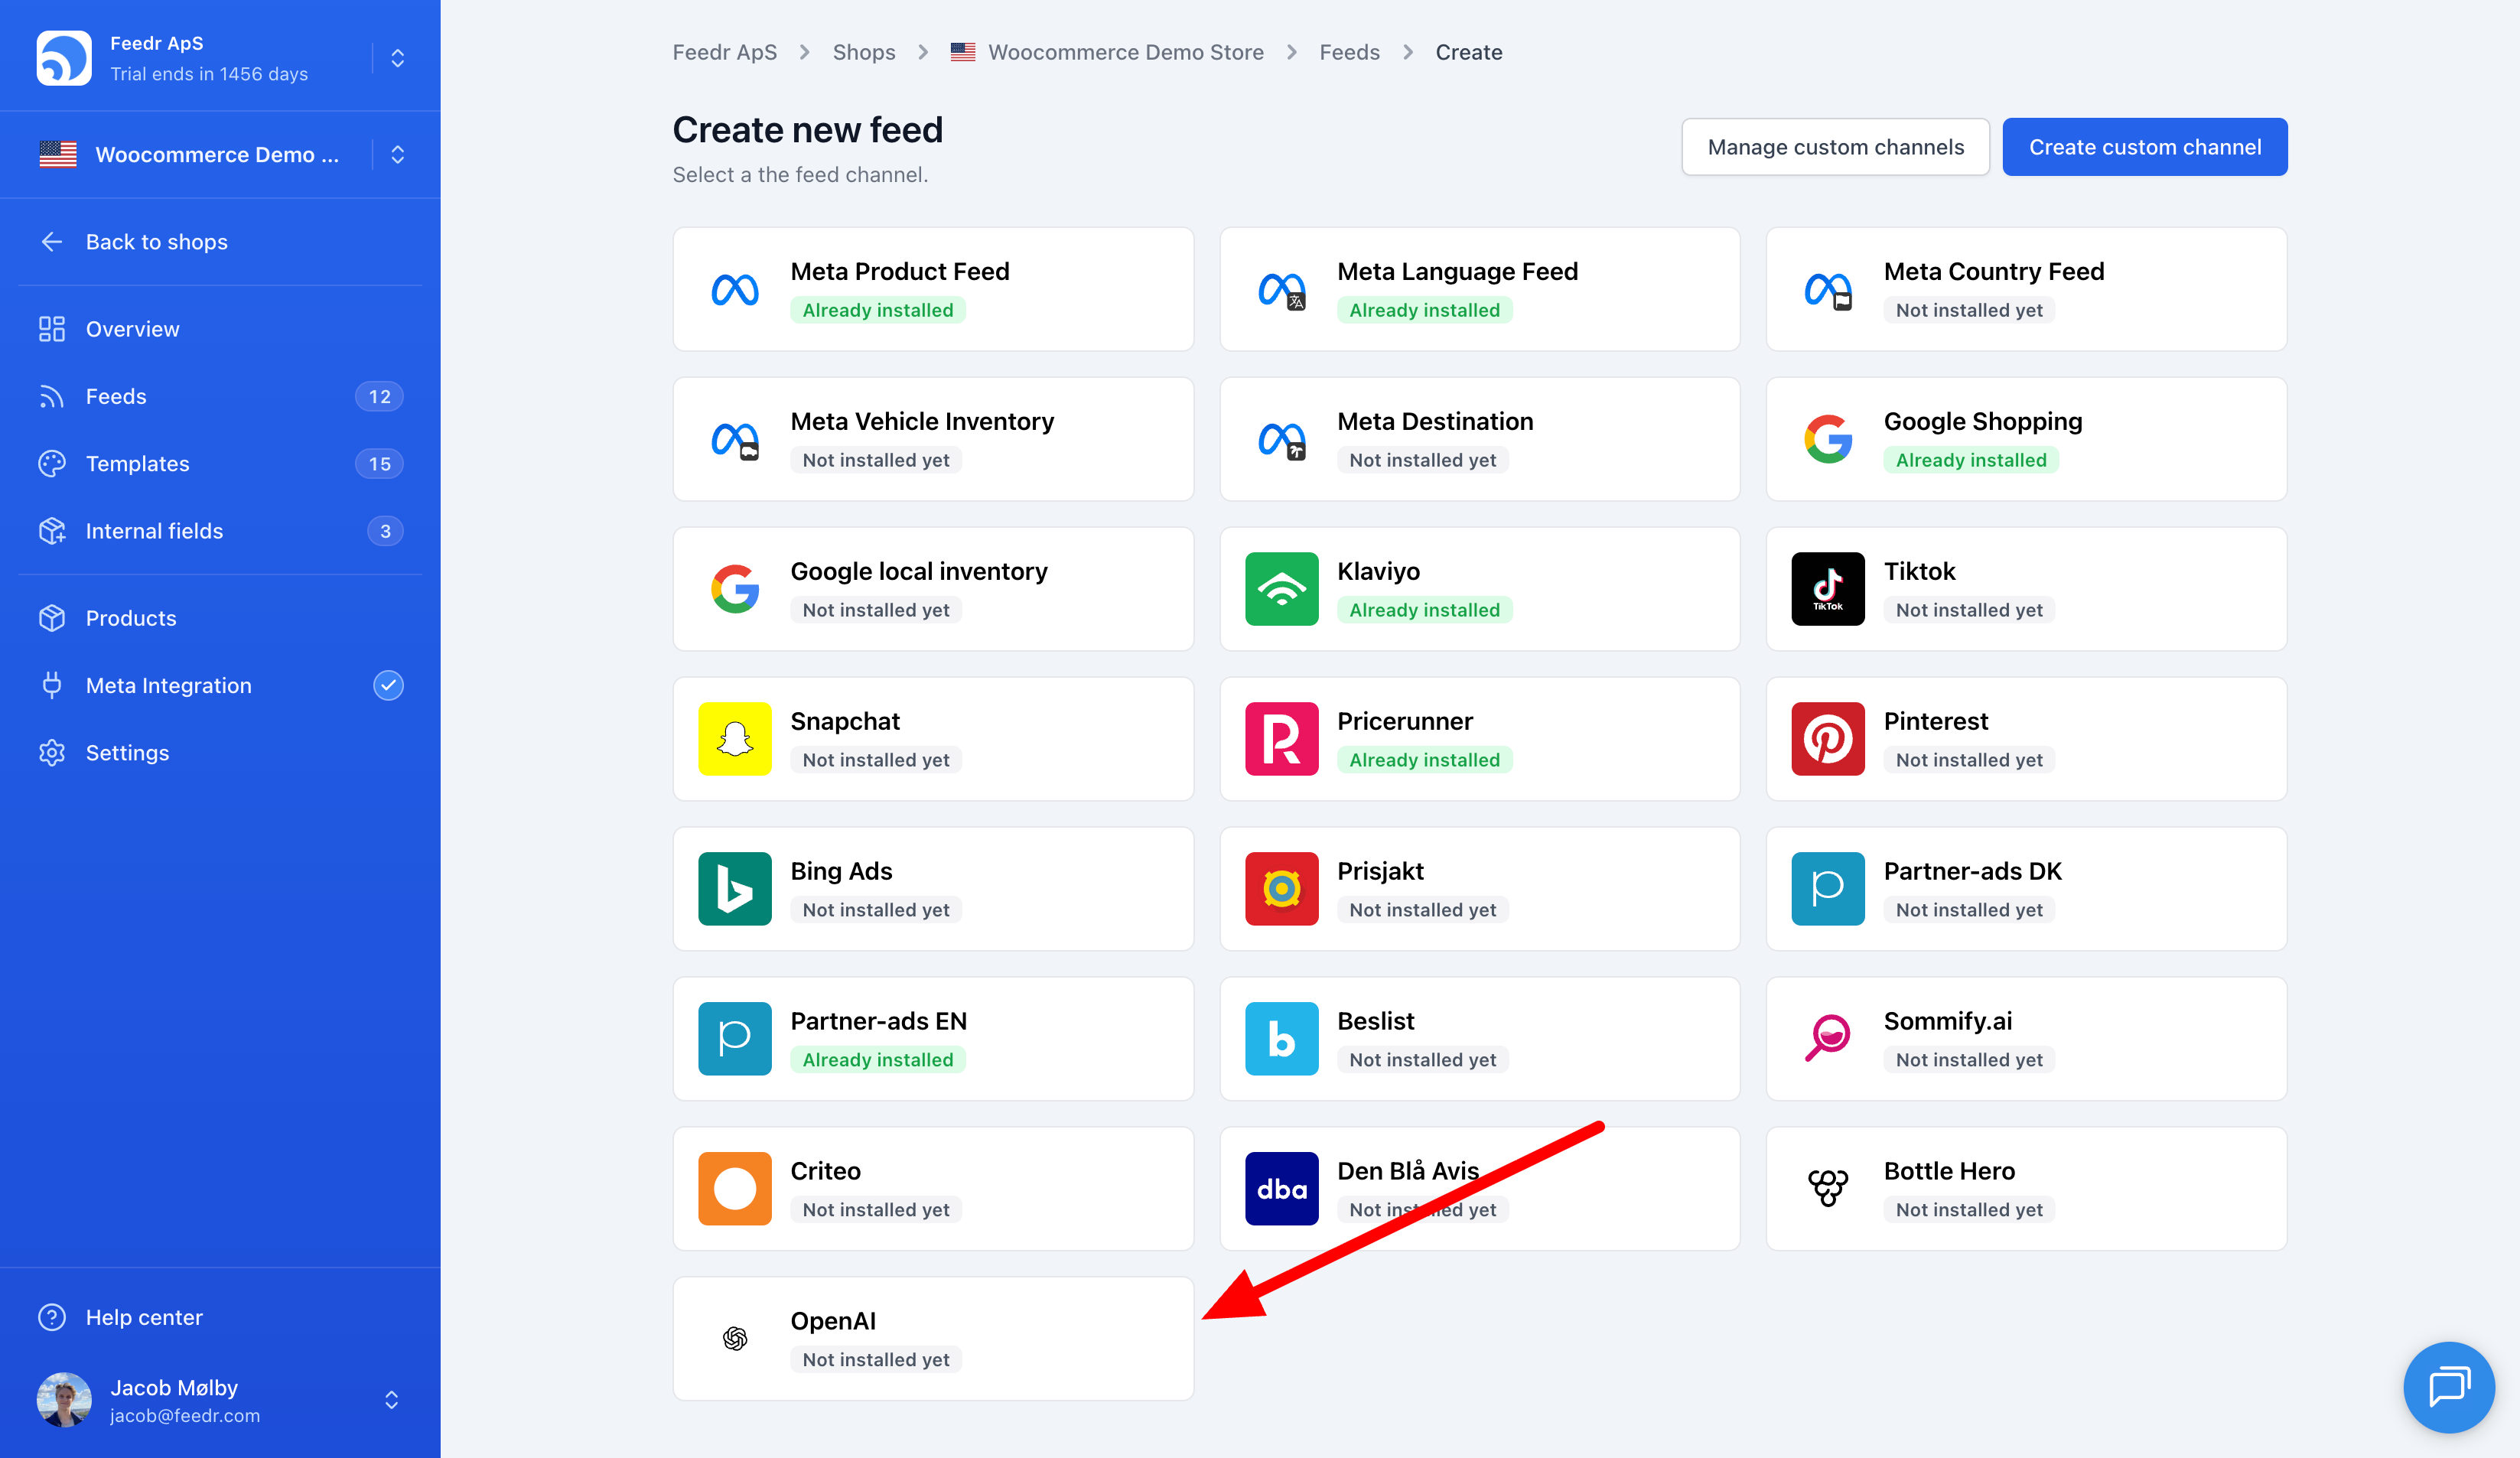Click the Jacob Mølby avatar photo

click(64, 1399)
